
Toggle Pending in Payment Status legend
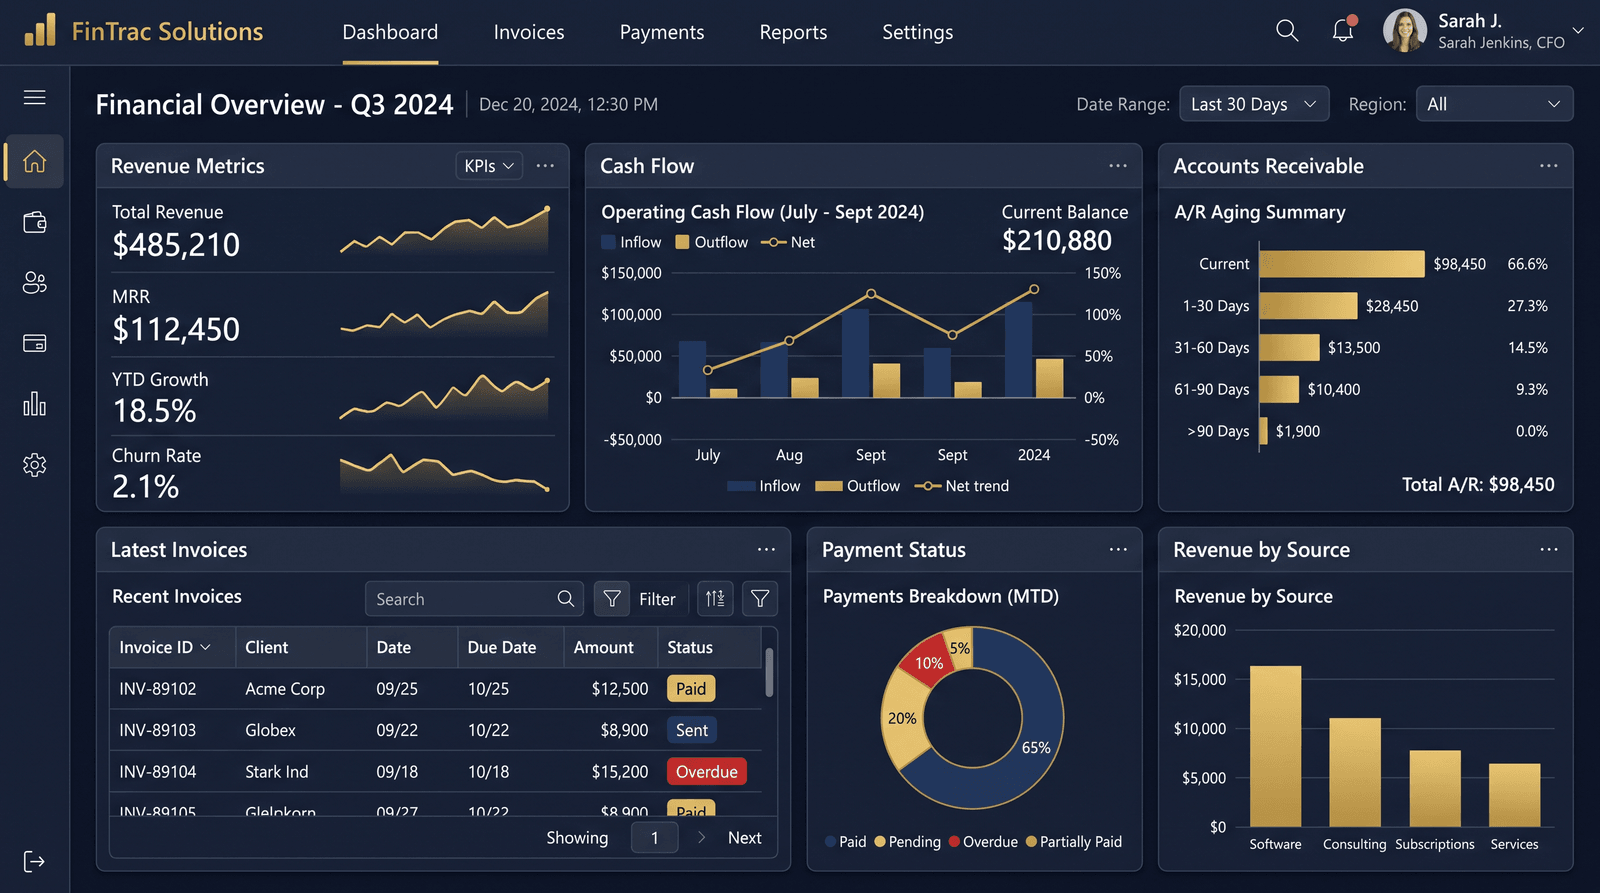click(x=908, y=842)
